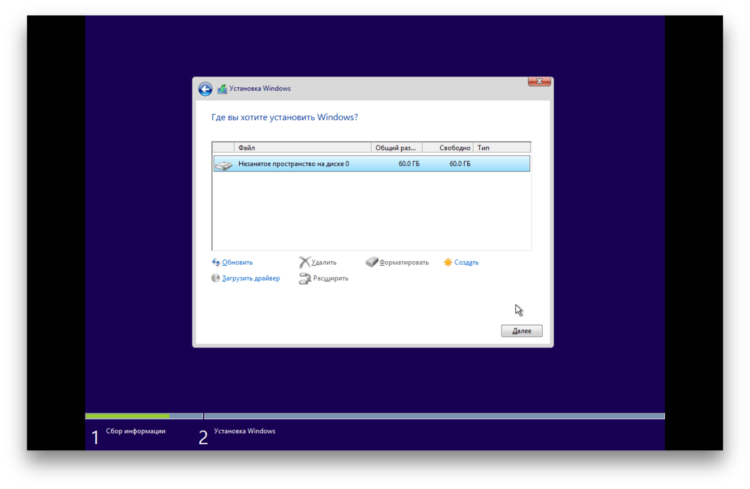Screen dimensions: 750x489
Task: Click the Свободно column header
Action: coord(448,148)
